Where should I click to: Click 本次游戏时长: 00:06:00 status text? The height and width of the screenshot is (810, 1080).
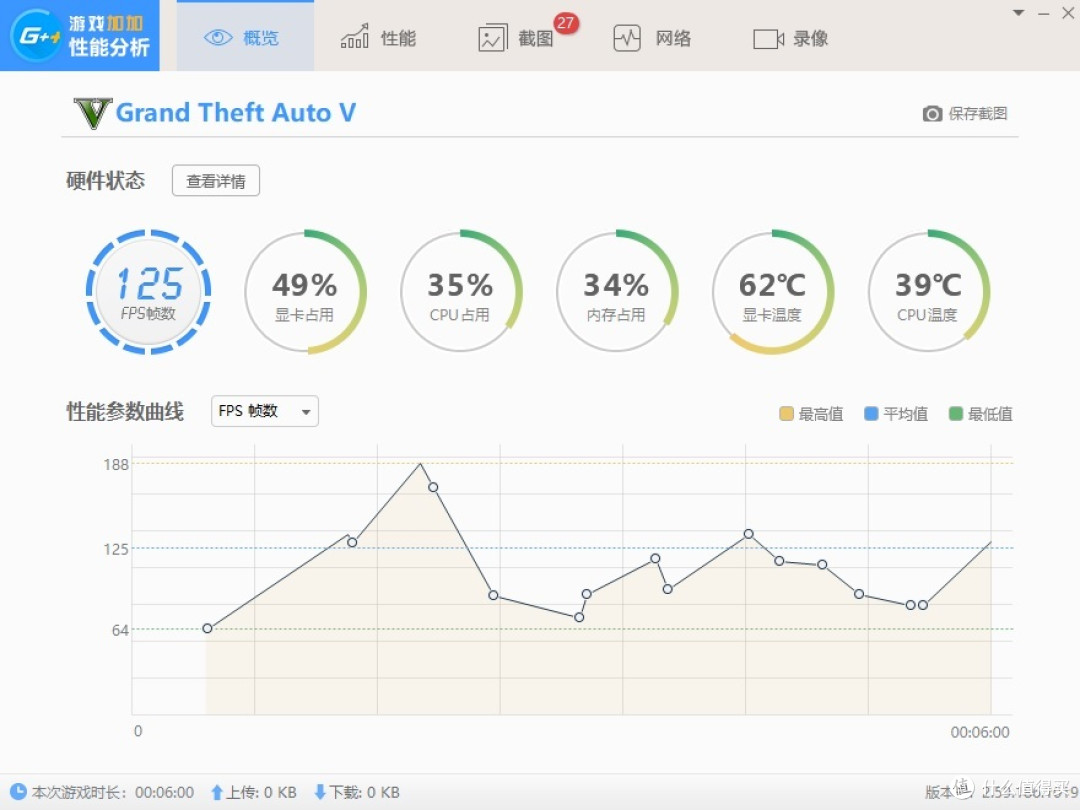(112, 793)
